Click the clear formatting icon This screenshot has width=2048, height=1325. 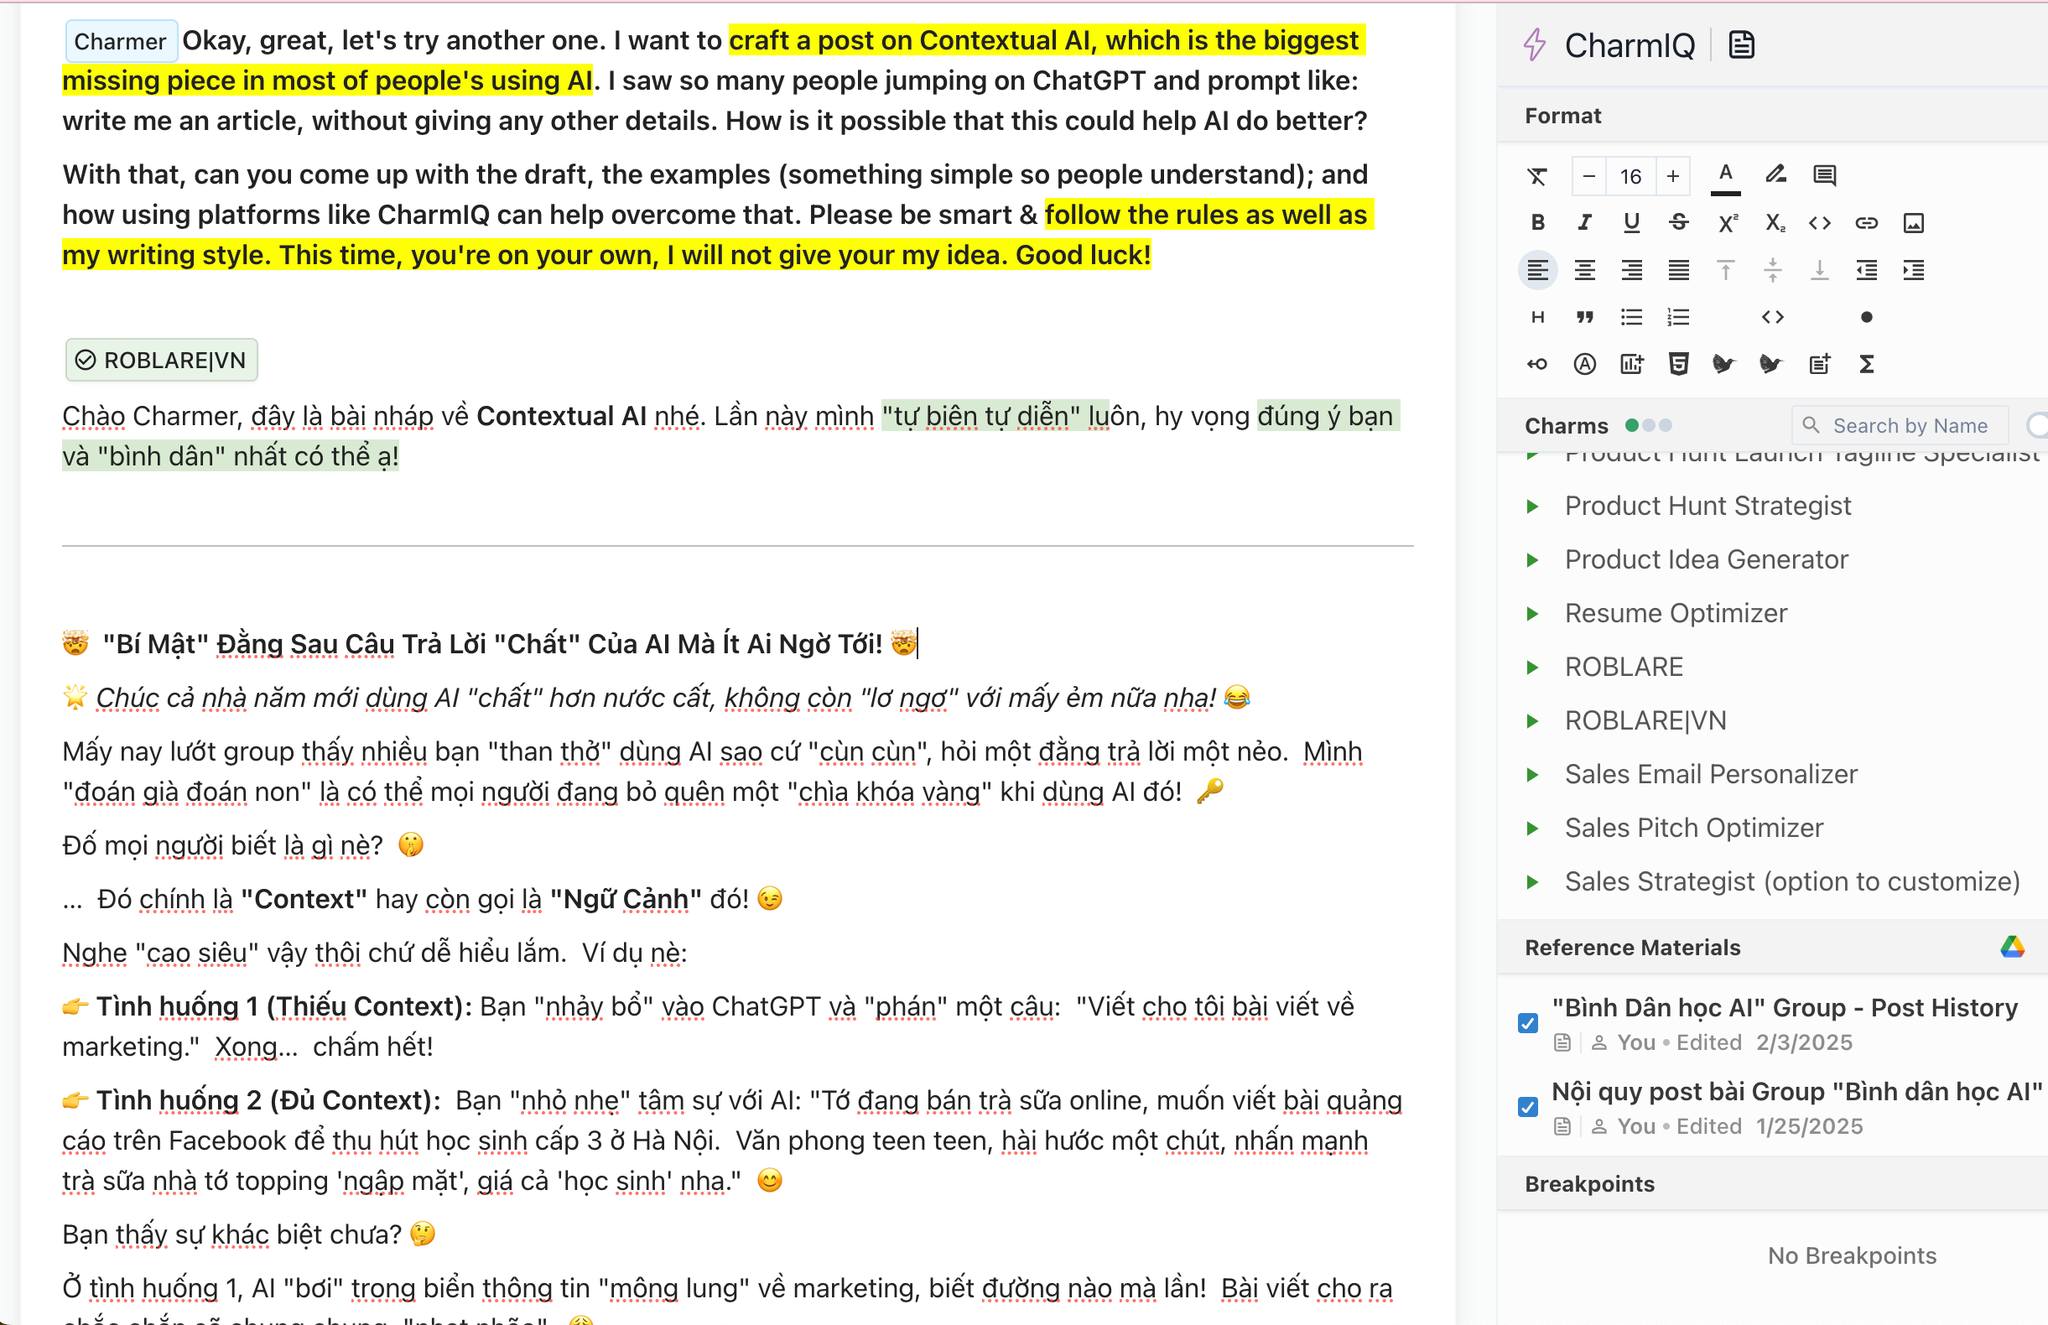coord(1537,177)
